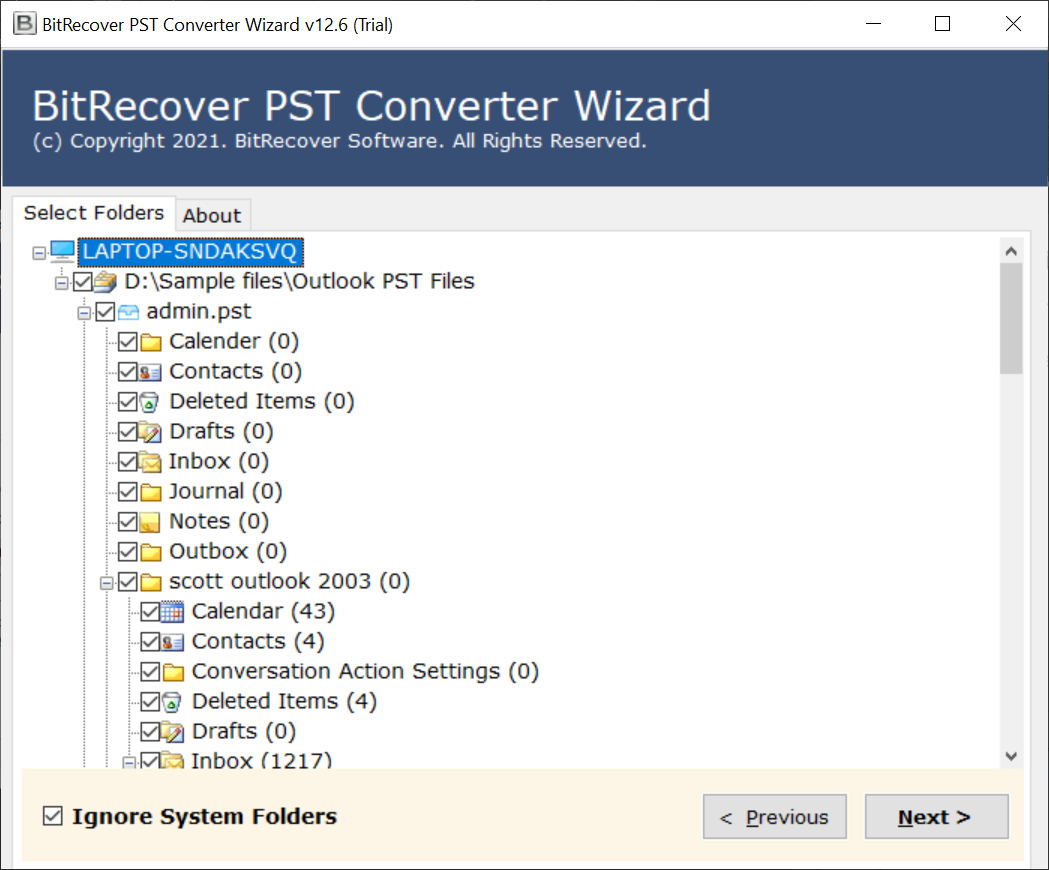Uncheck the Calendar (43) checkbox
This screenshot has width=1049, height=870.
coord(151,612)
